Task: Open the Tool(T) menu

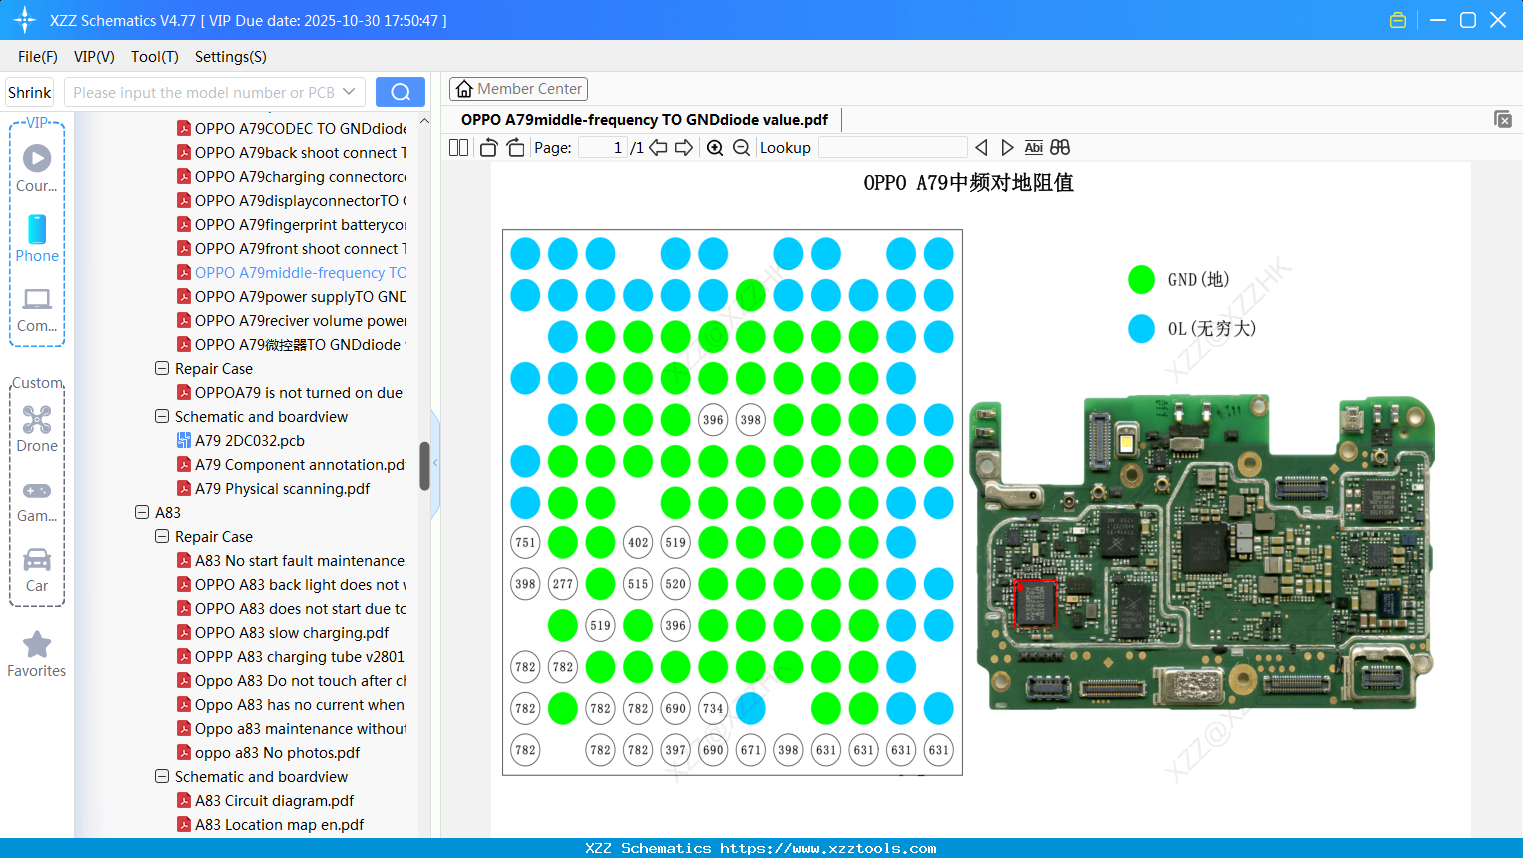Action: [x=154, y=57]
